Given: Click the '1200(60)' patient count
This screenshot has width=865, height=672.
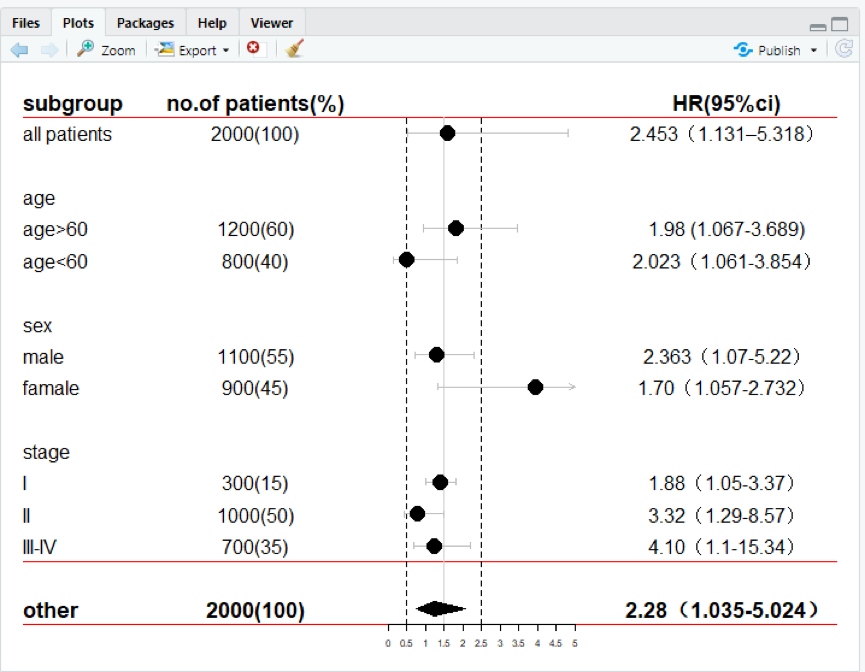Looking at the screenshot, I should [255, 229].
